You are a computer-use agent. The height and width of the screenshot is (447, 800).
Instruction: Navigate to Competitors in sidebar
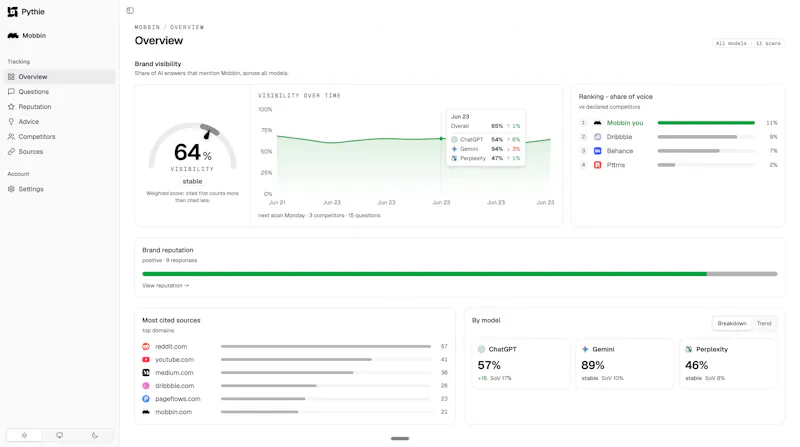60,137
